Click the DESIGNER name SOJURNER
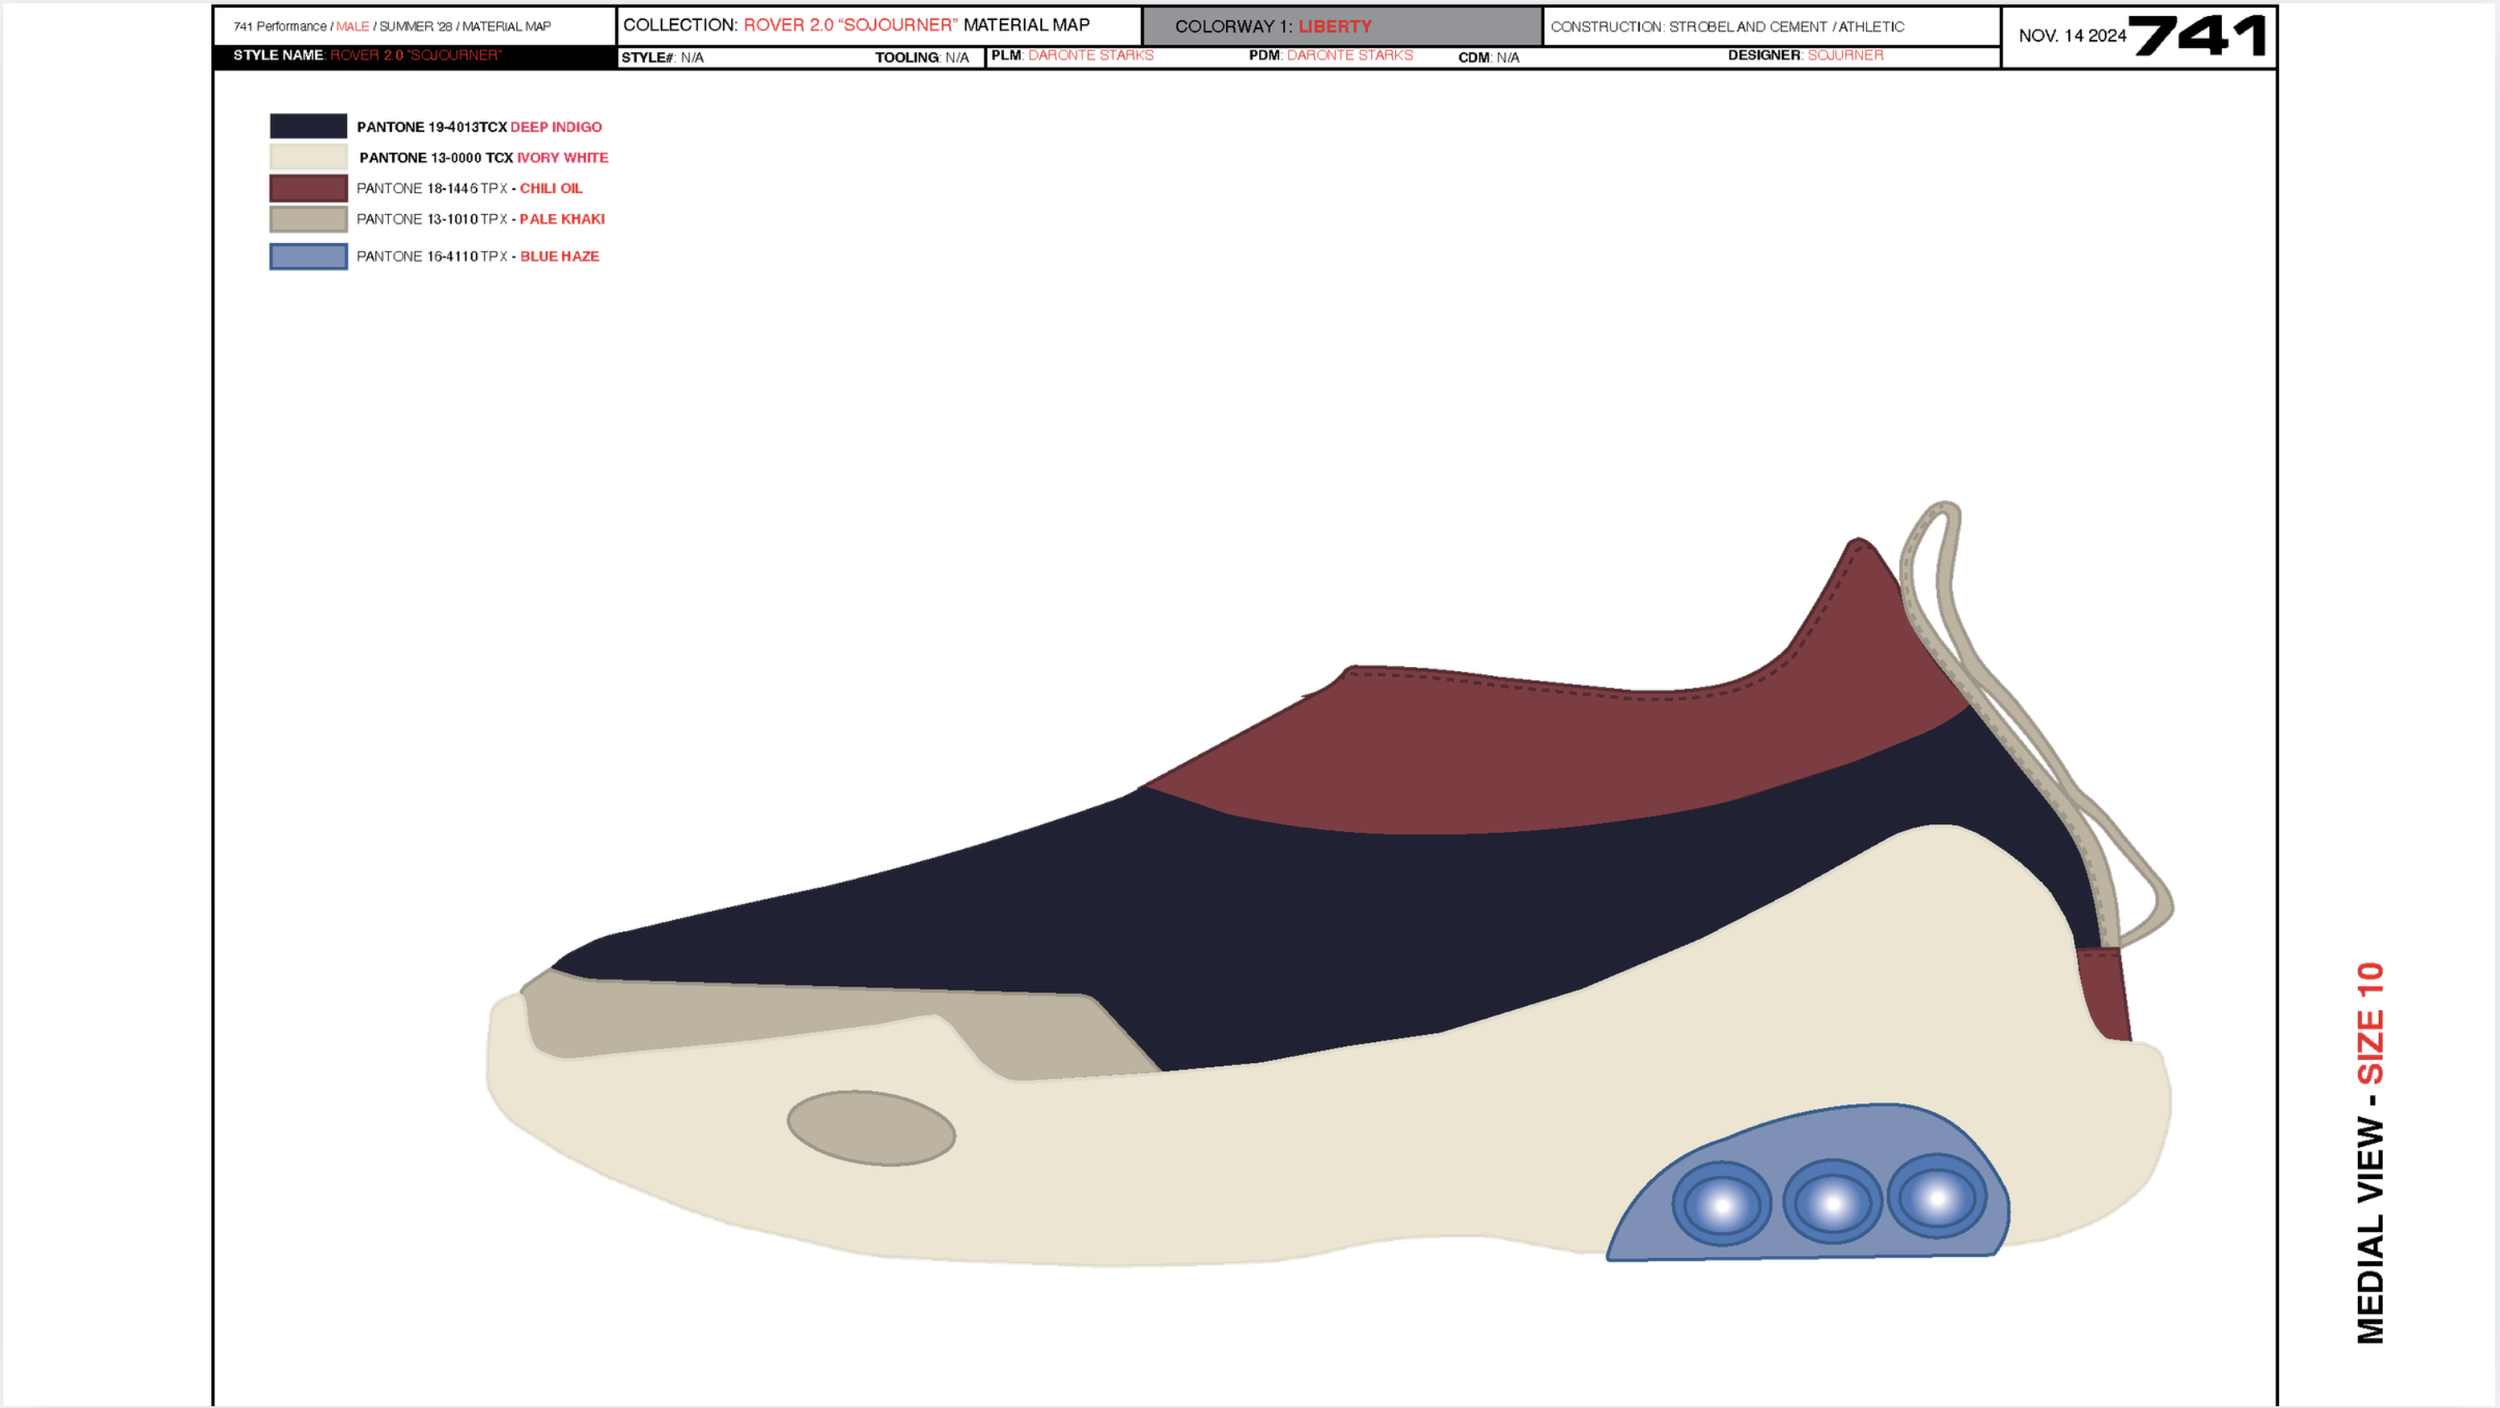The width and height of the screenshot is (2500, 1408). tap(1846, 55)
